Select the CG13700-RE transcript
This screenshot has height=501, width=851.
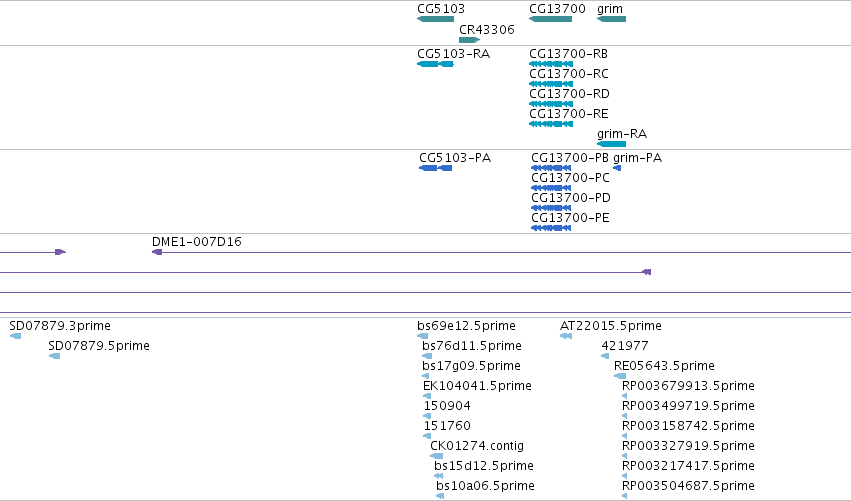[x=551, y=124]
